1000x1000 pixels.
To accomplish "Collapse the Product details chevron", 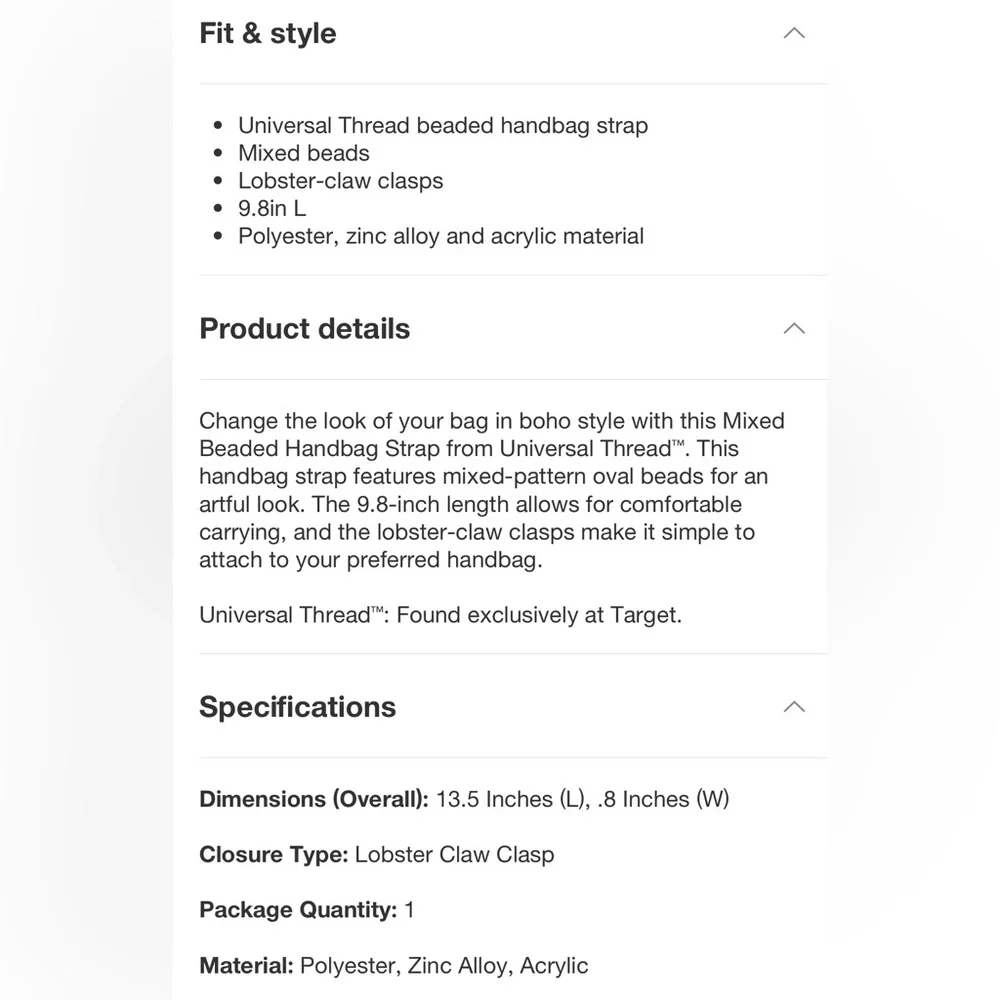I will click(x=794, y=328).
